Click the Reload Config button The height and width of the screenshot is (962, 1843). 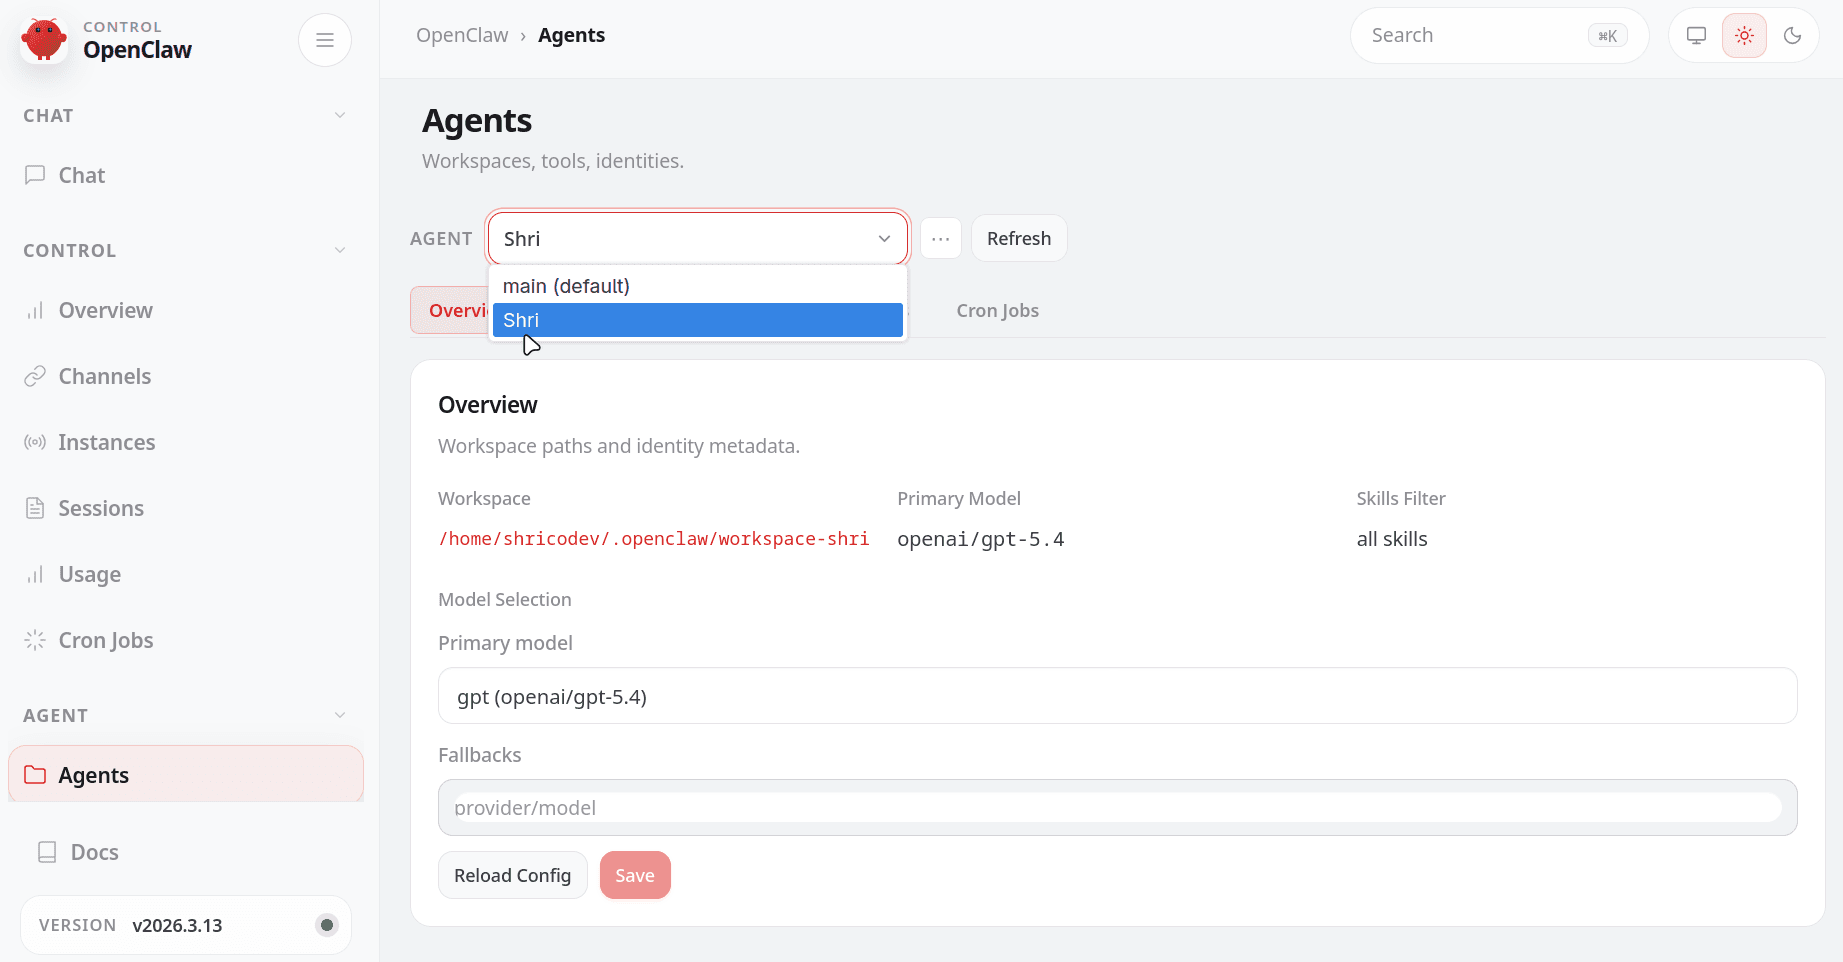512,875
